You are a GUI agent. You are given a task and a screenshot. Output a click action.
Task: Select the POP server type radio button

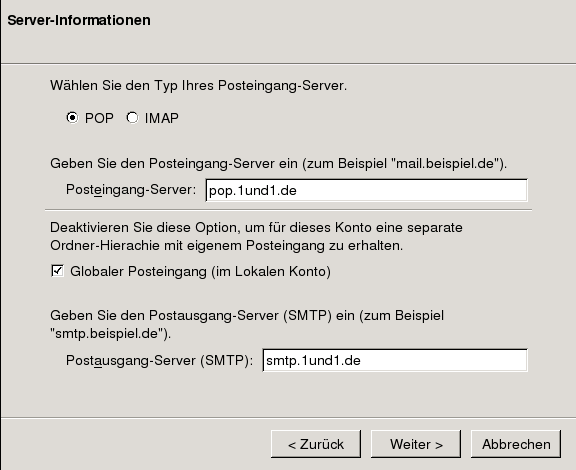(72, 118)
